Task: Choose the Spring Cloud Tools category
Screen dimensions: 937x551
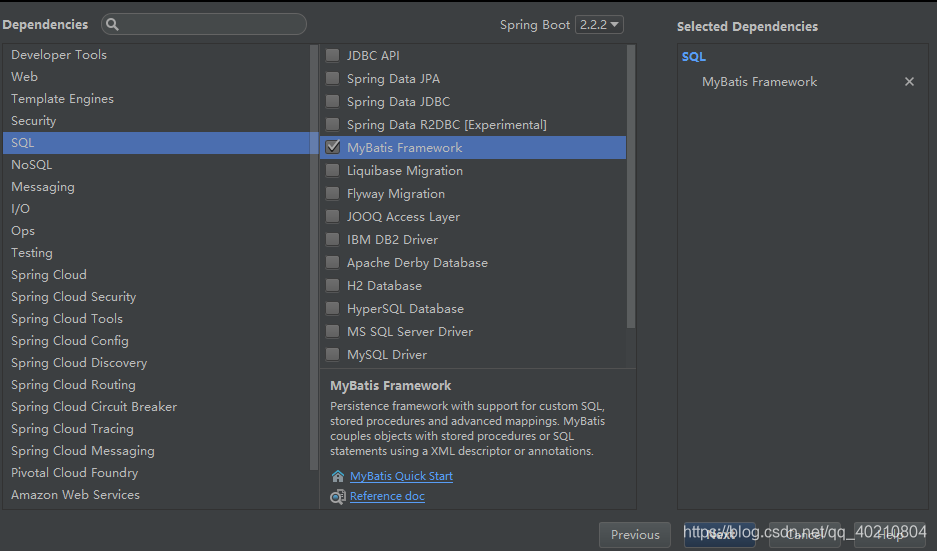Action: [157, 319]
